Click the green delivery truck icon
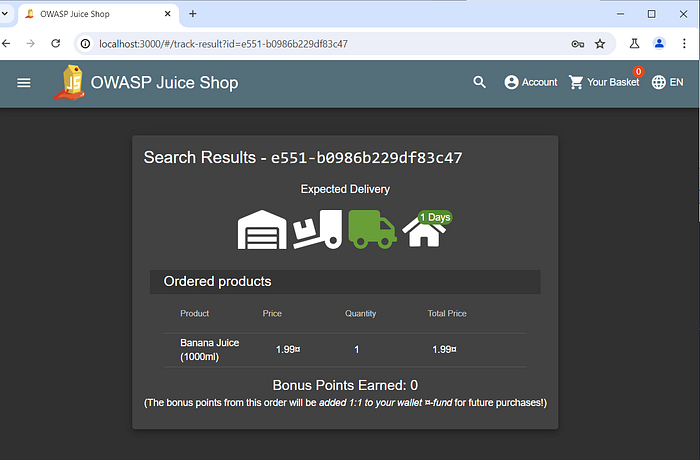700x460 pixels. 372,229
